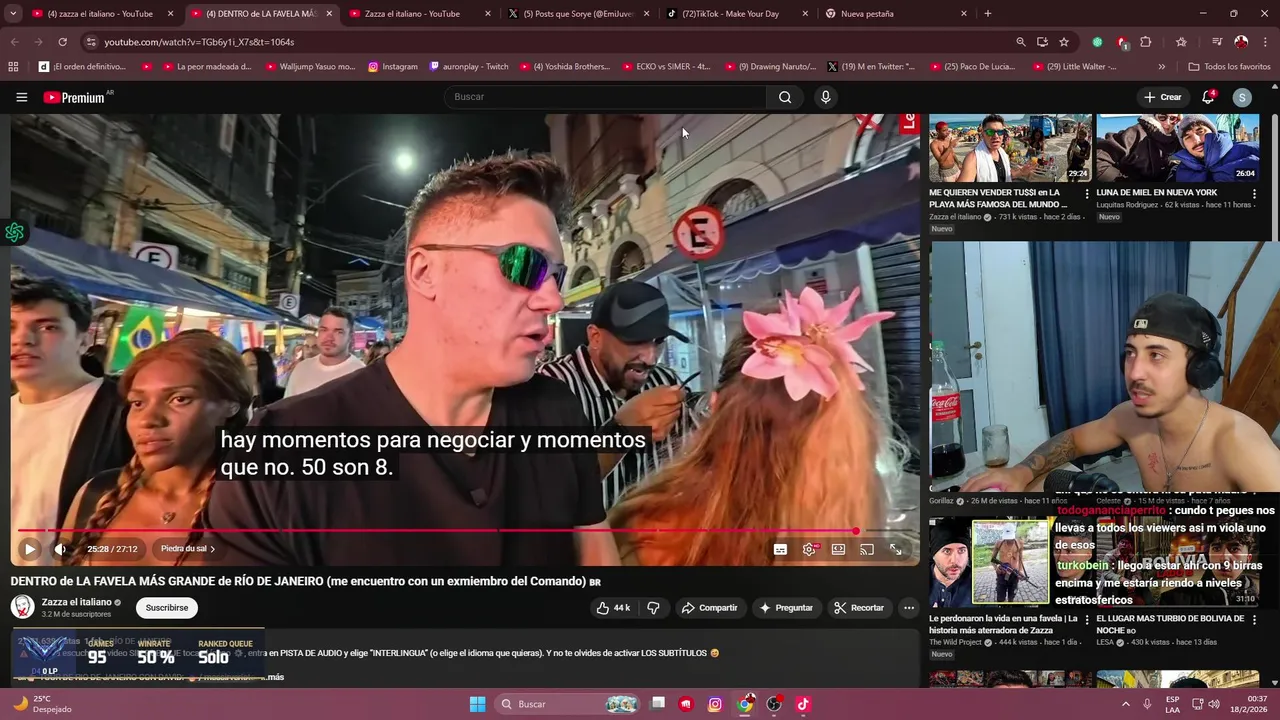
Task: Click the taskbar Buscar search box
Action: click(x=568, y=704)
